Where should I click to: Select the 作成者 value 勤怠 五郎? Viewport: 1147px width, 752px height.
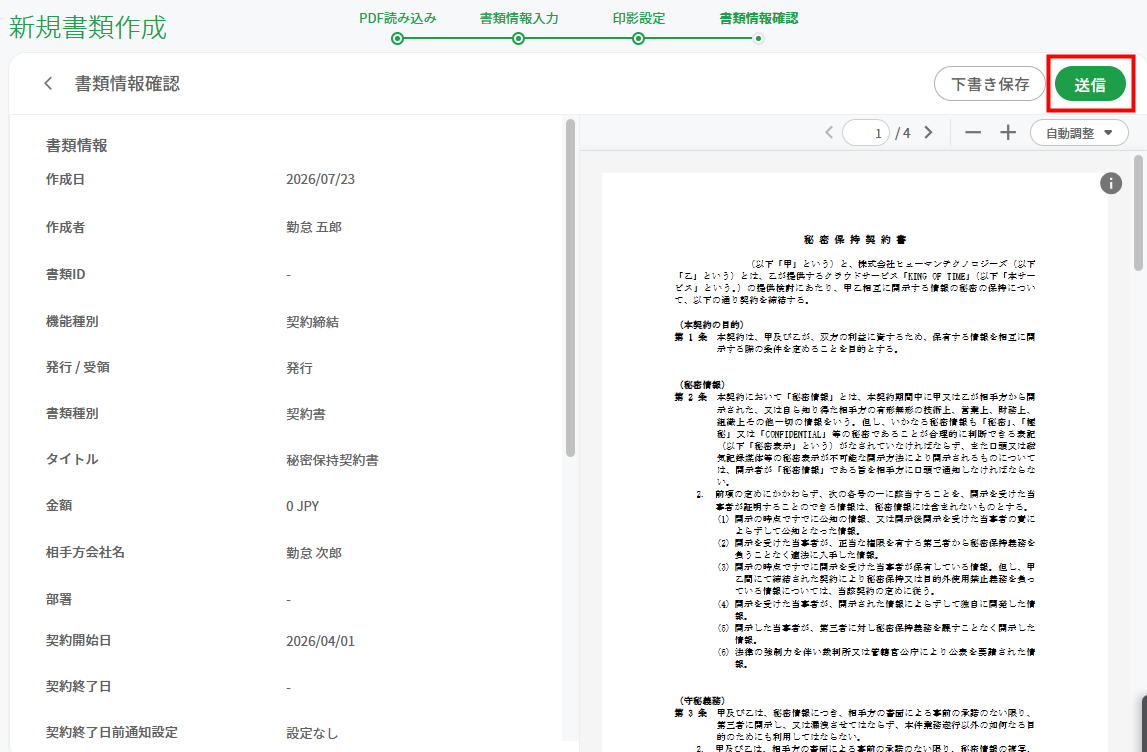(x=314, y=228)
